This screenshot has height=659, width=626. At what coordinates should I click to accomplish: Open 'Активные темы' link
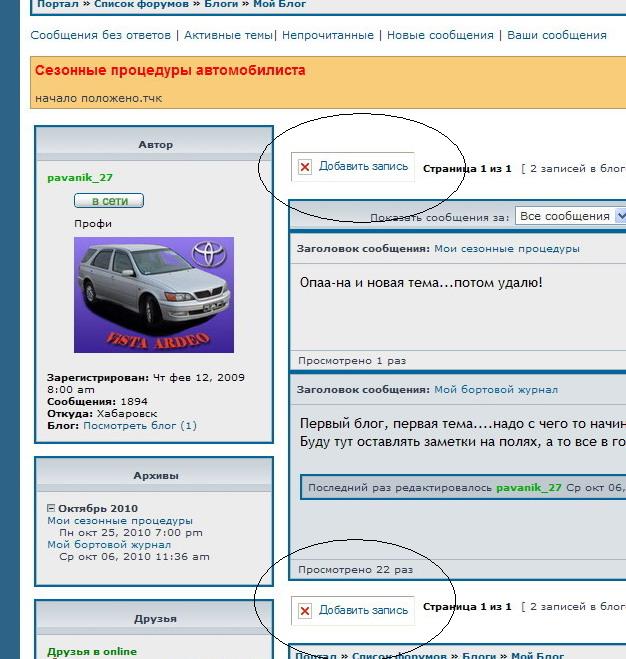pyautogui.click(x=227, y=35)
